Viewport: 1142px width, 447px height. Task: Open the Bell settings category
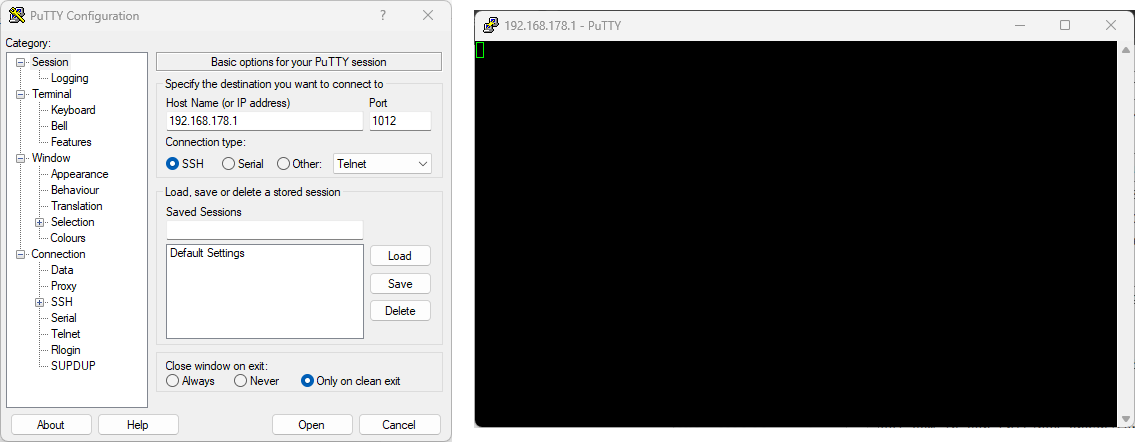click(59, 127)
